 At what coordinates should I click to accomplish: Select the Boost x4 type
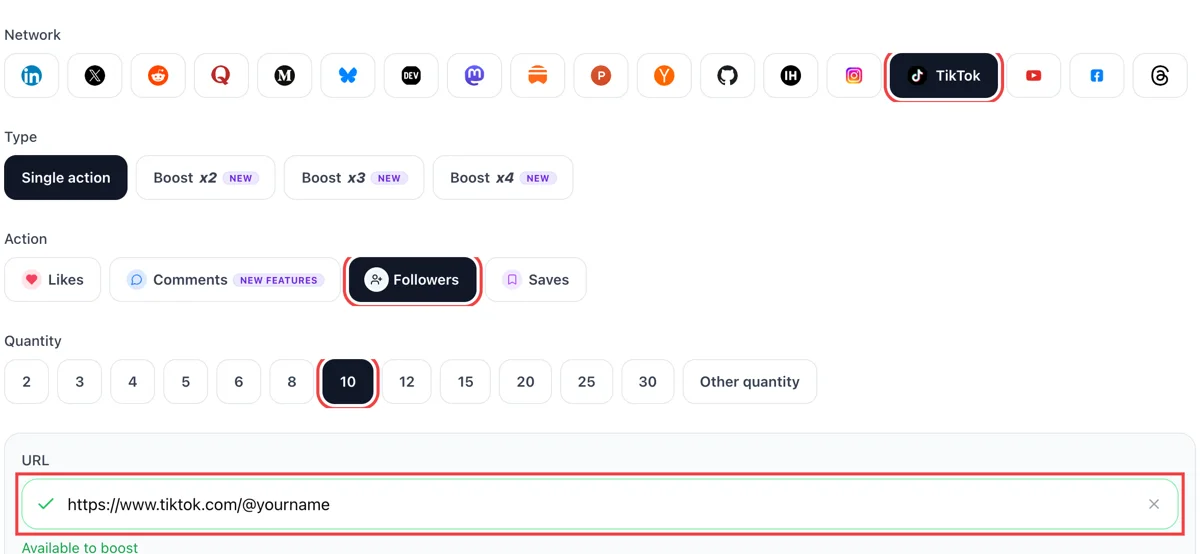(x=503, y=178)
